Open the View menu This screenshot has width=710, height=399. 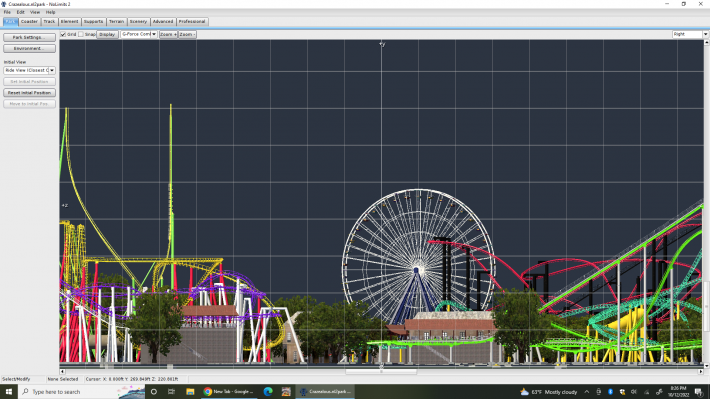[x=35, y=12]
